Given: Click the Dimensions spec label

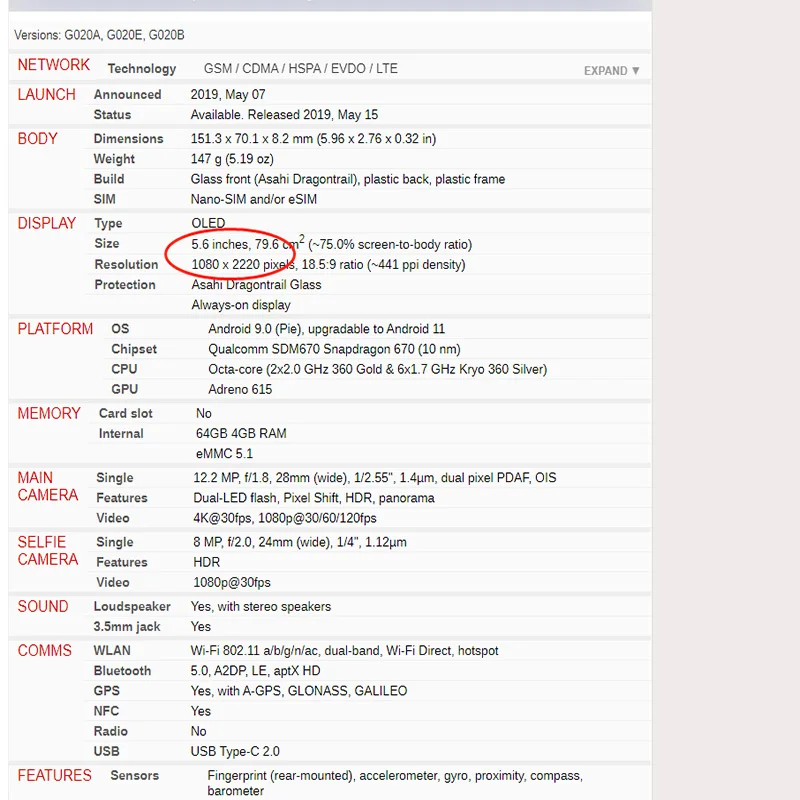Looking at the screenshot, I should coord(129,139).
